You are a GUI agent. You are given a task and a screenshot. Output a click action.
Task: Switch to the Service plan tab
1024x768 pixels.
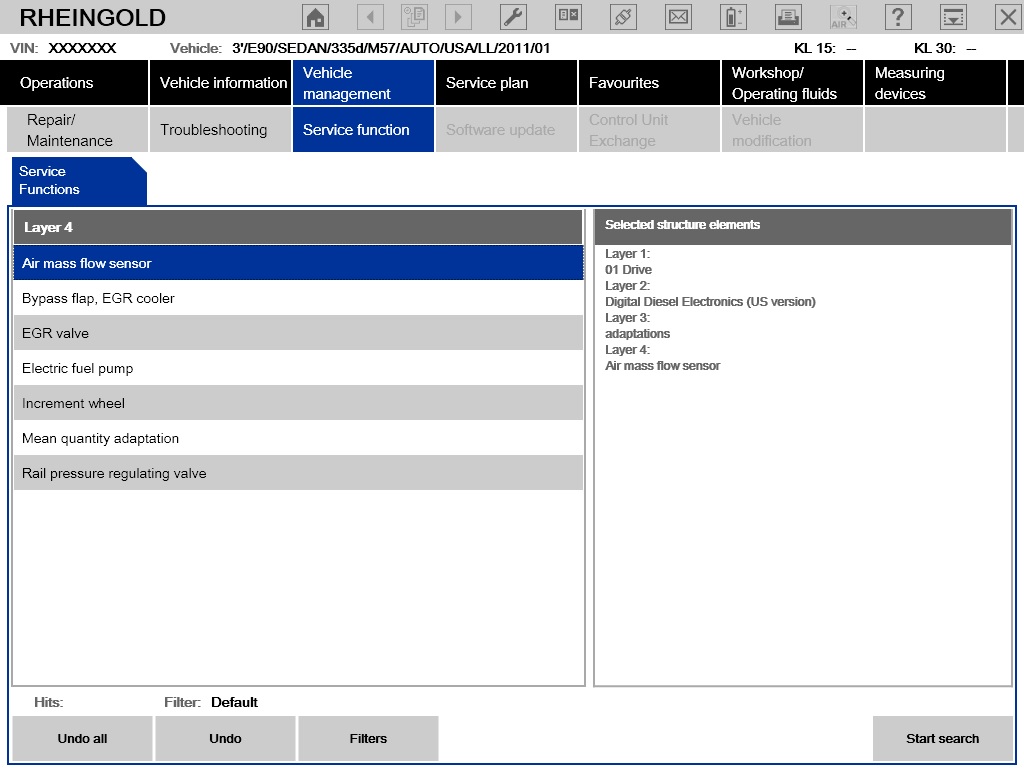pos(506,83)
